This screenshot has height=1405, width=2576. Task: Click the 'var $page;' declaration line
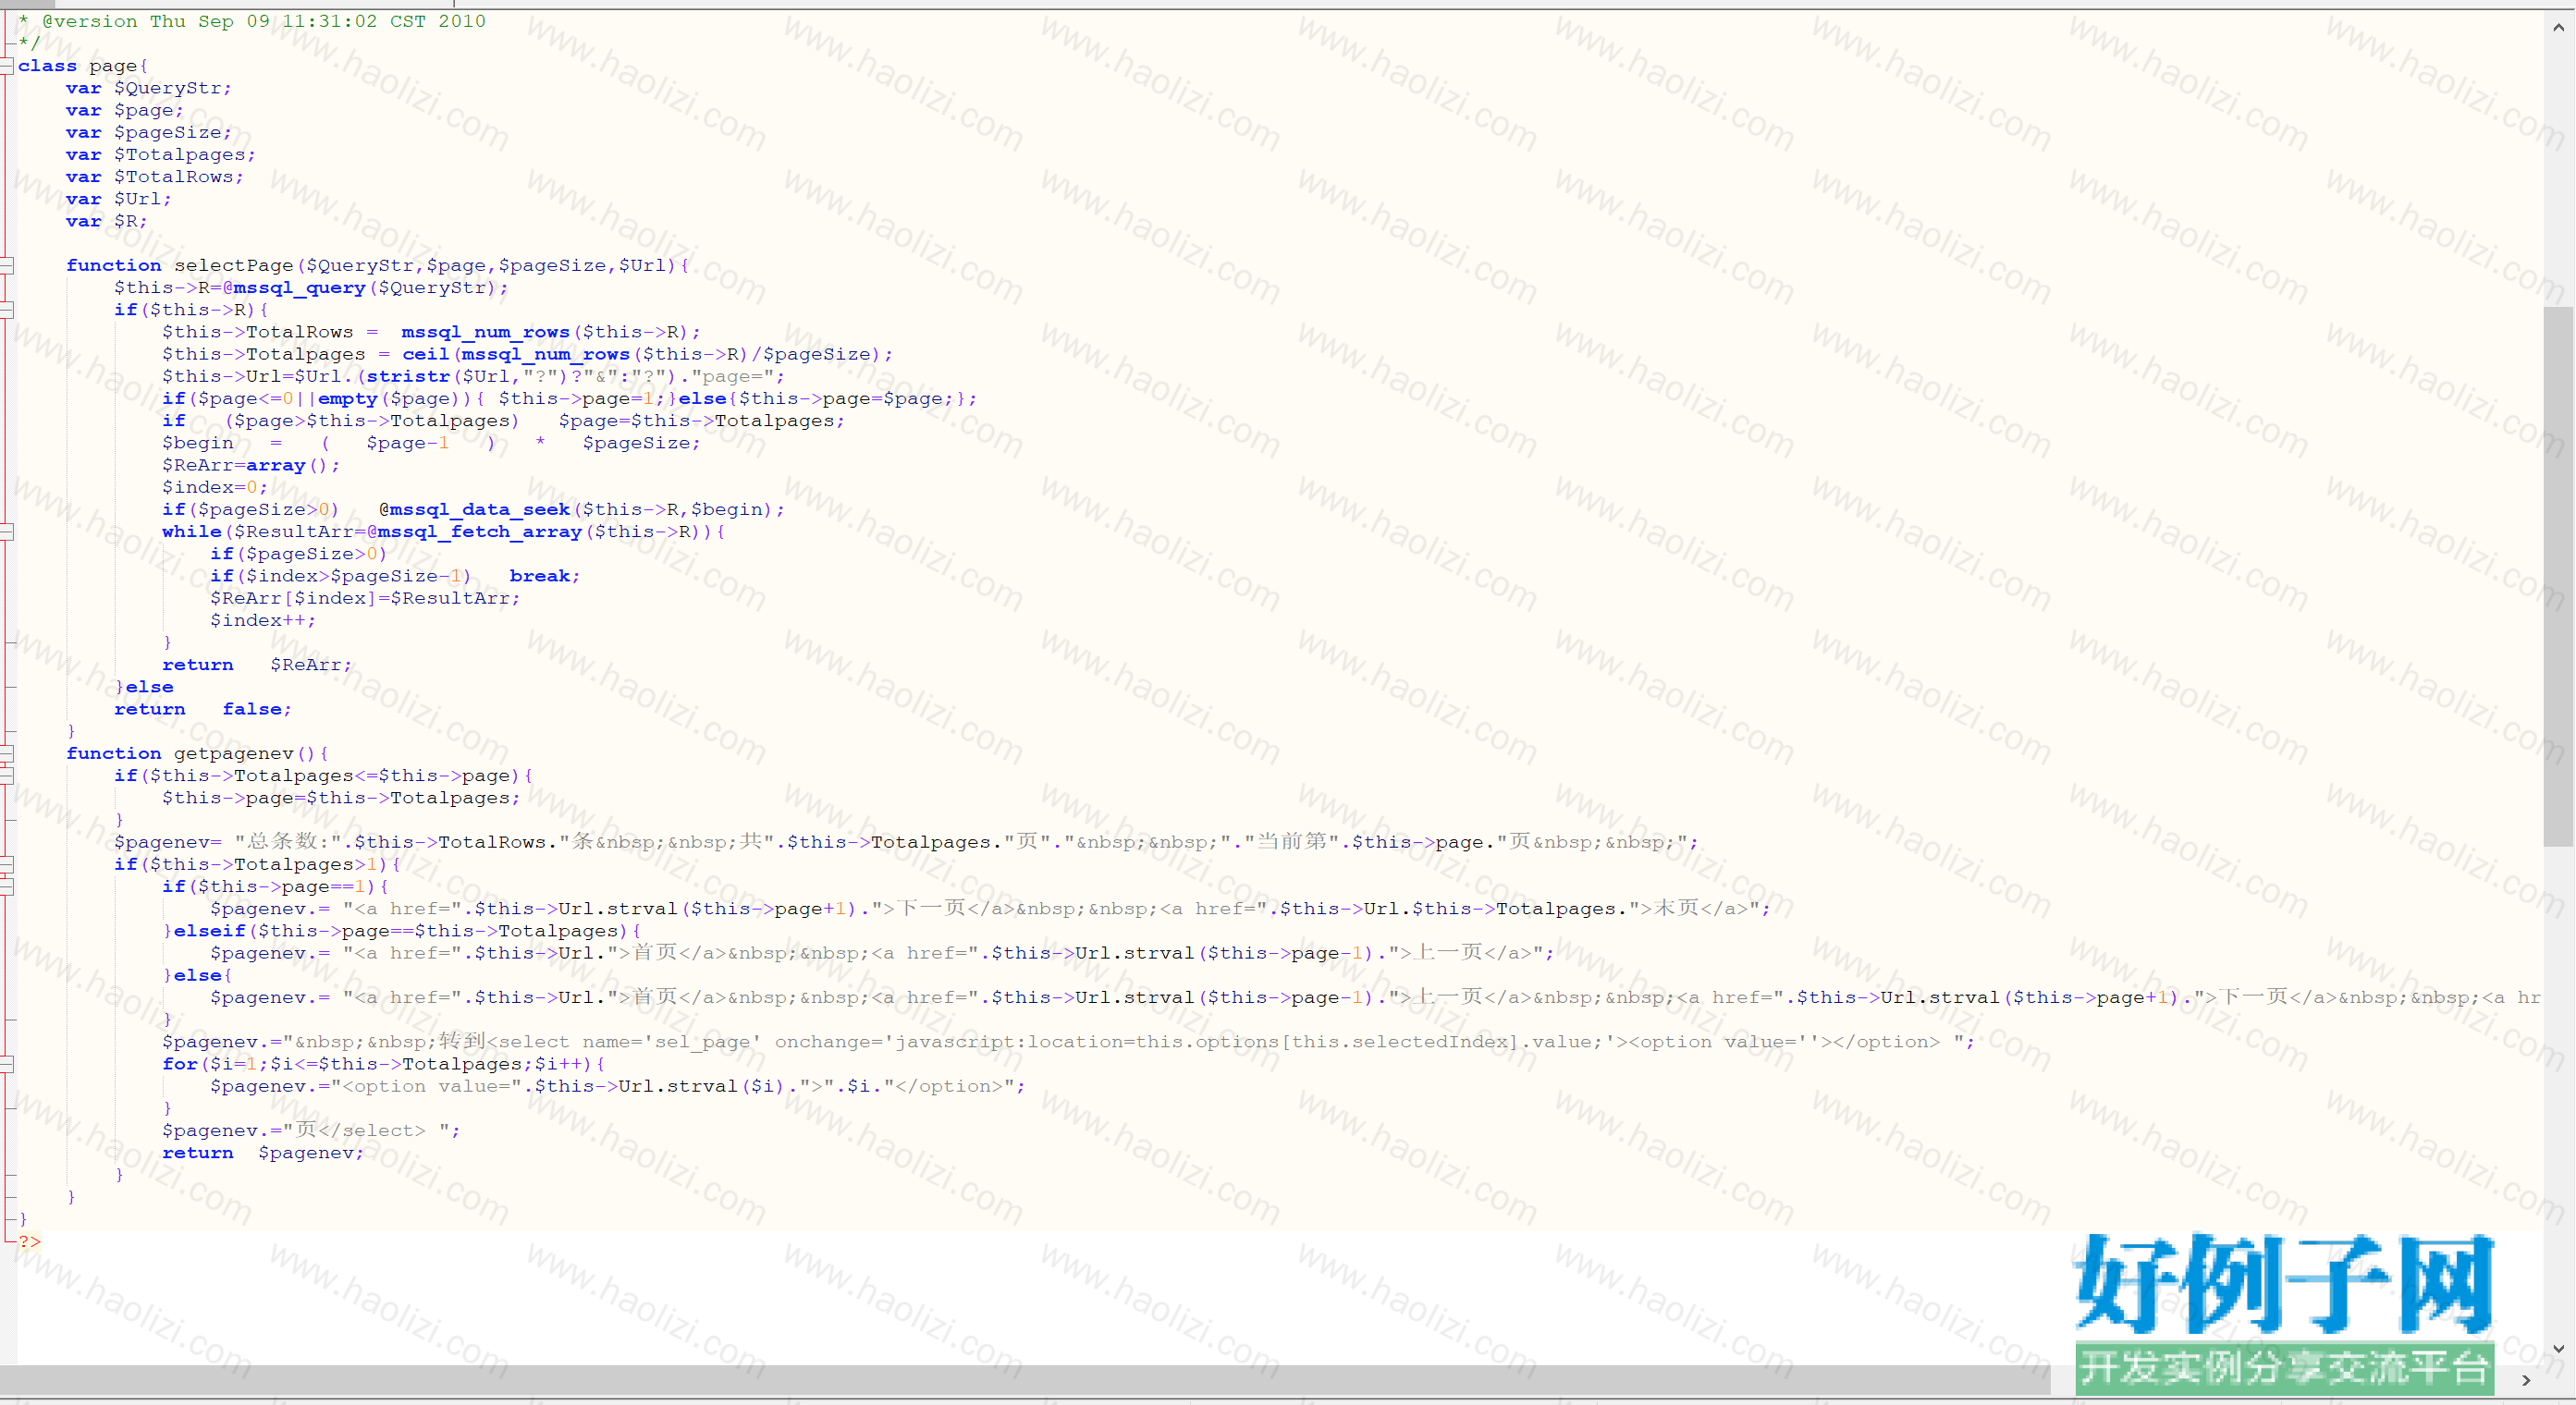click(x=125, y=111)
